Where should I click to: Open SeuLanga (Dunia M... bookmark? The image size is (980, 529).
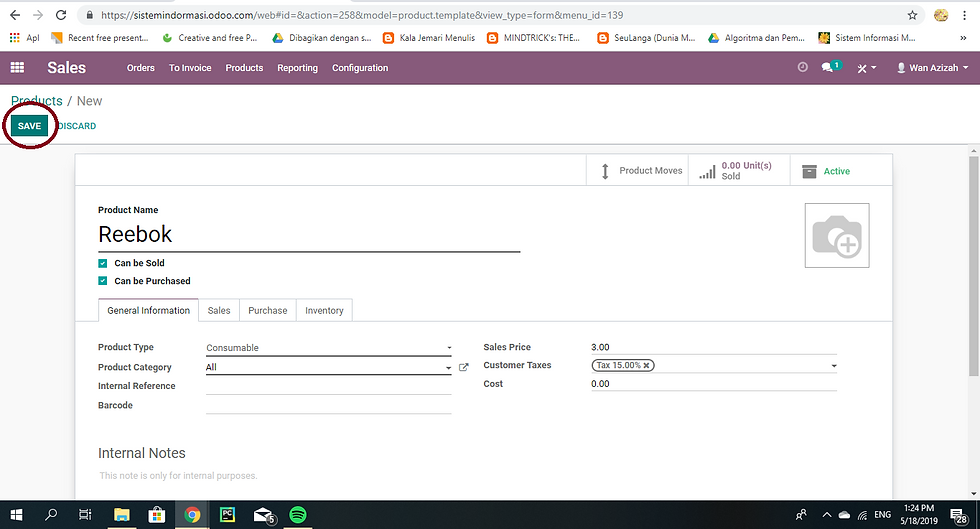[646, 38]
